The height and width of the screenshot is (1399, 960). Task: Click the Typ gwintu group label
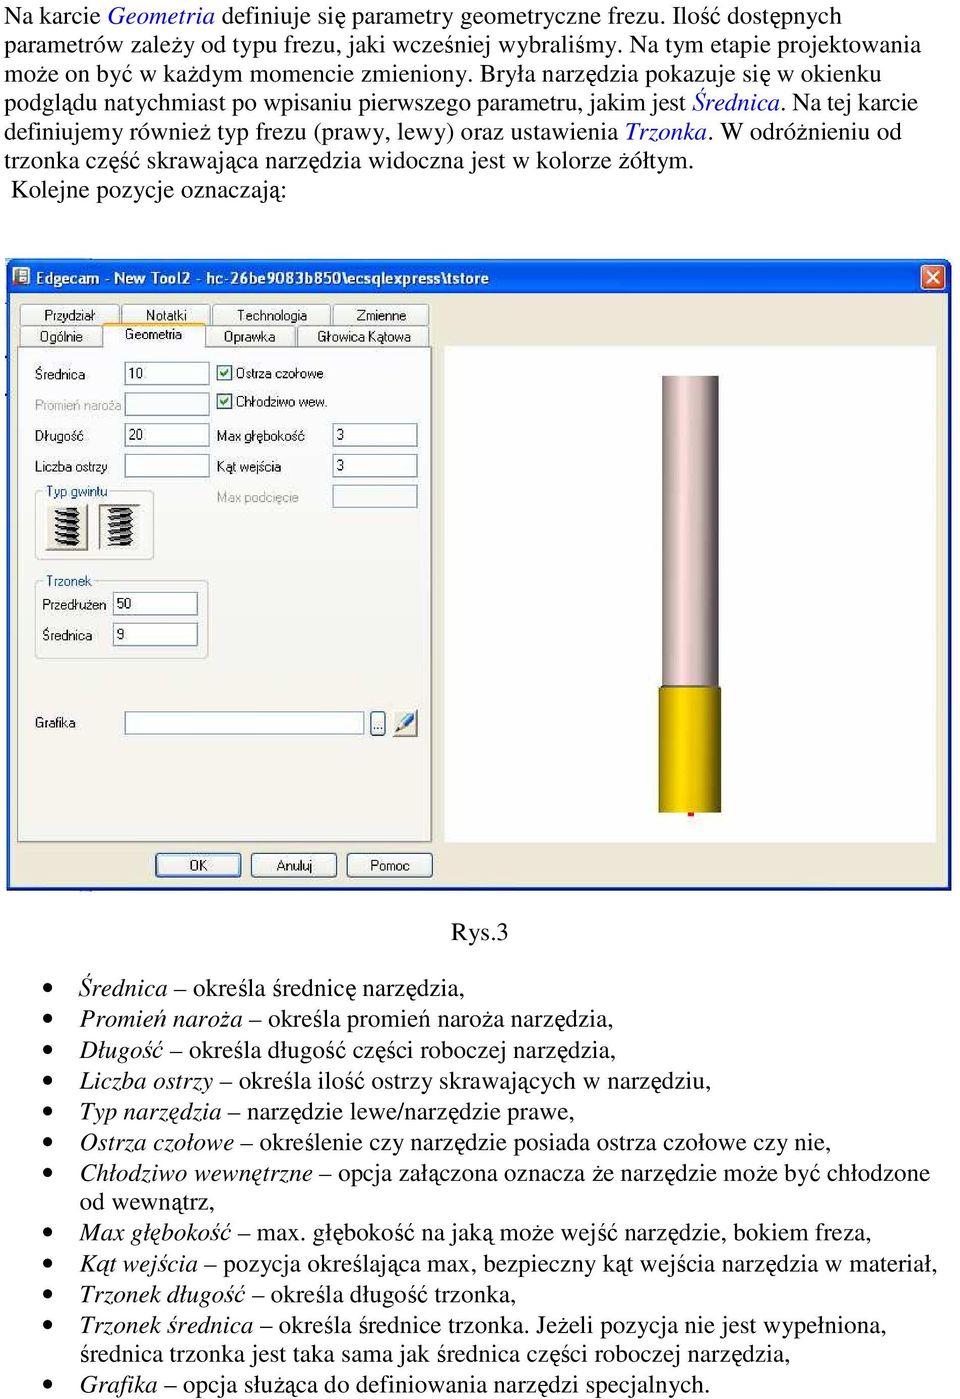pos(77,491)
